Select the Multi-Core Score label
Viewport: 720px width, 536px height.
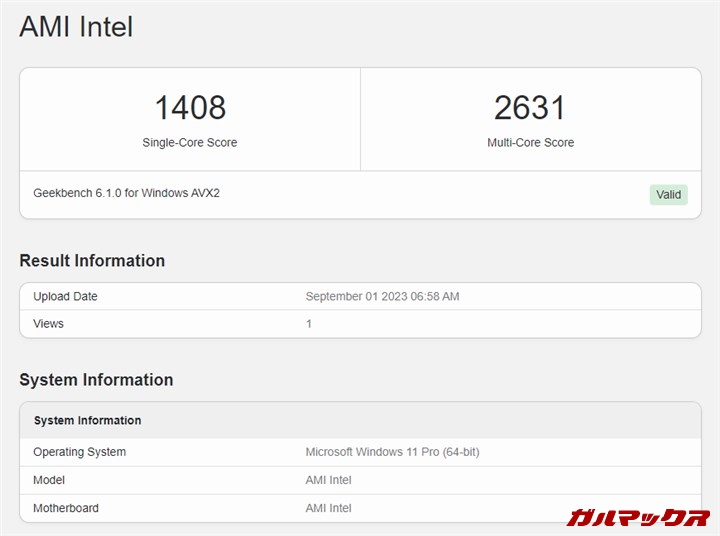pyautogui.click(x=530, y=143)
